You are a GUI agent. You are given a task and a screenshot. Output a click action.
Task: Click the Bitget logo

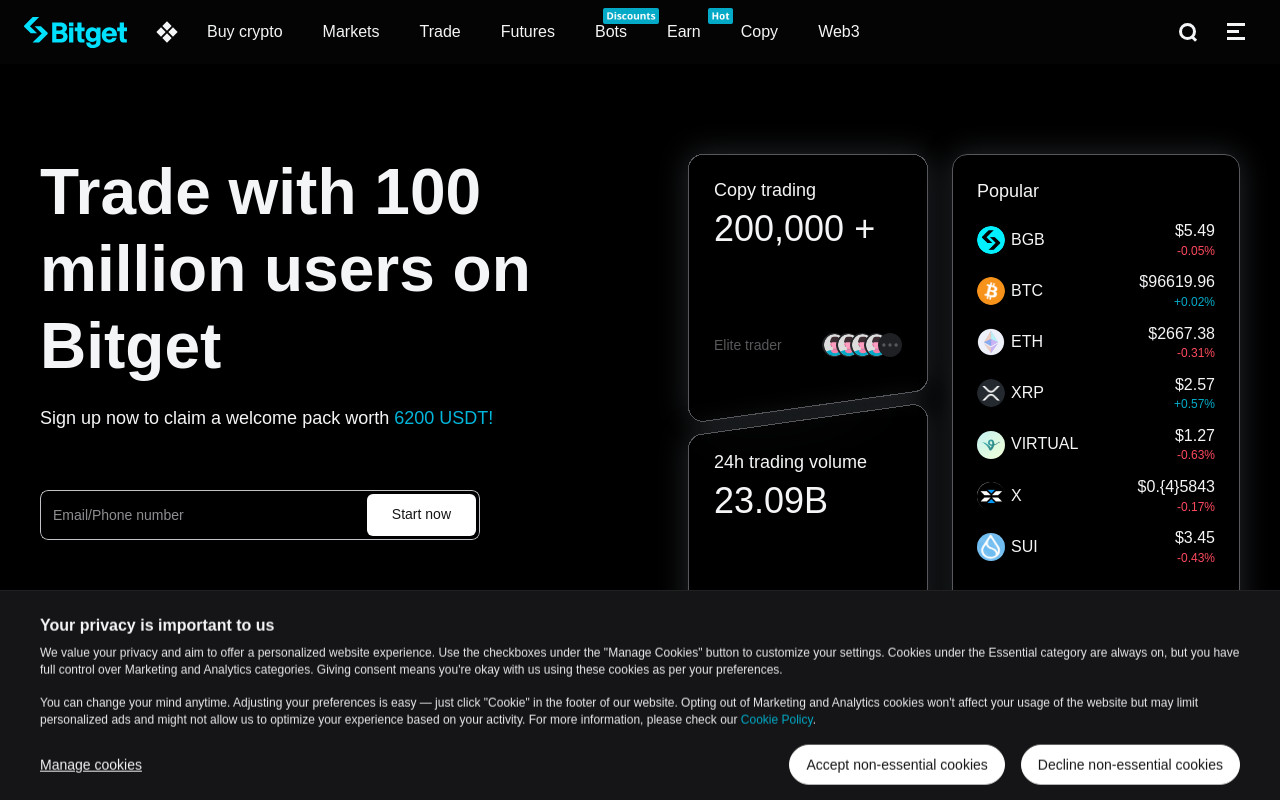pyautogui.click(x=76, y=32)
